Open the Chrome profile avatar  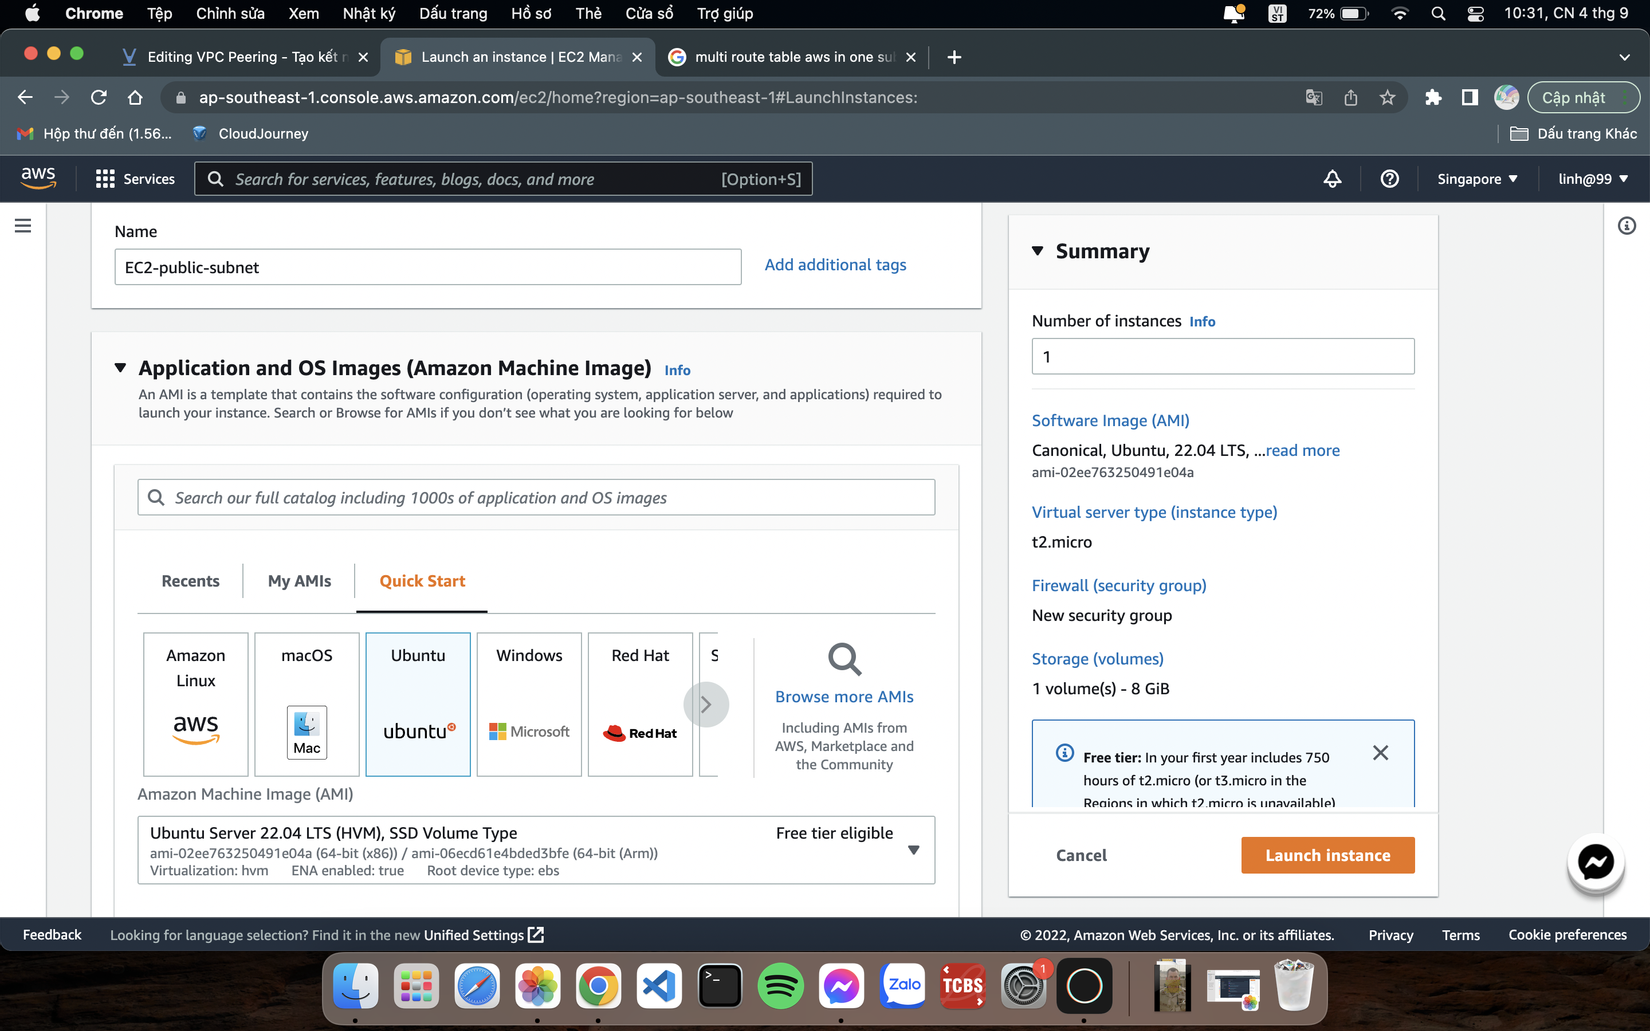pyautogui.click(x=1506, y=97)
